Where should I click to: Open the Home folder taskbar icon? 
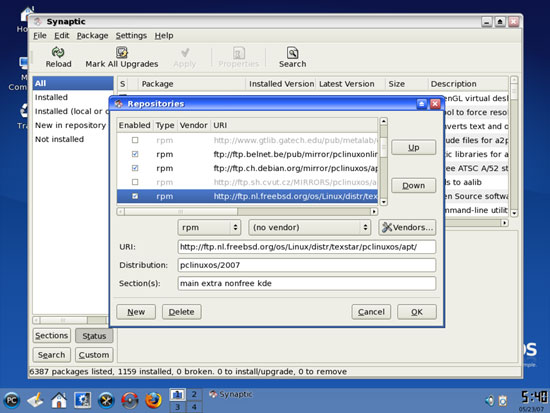tap(59, 400)
